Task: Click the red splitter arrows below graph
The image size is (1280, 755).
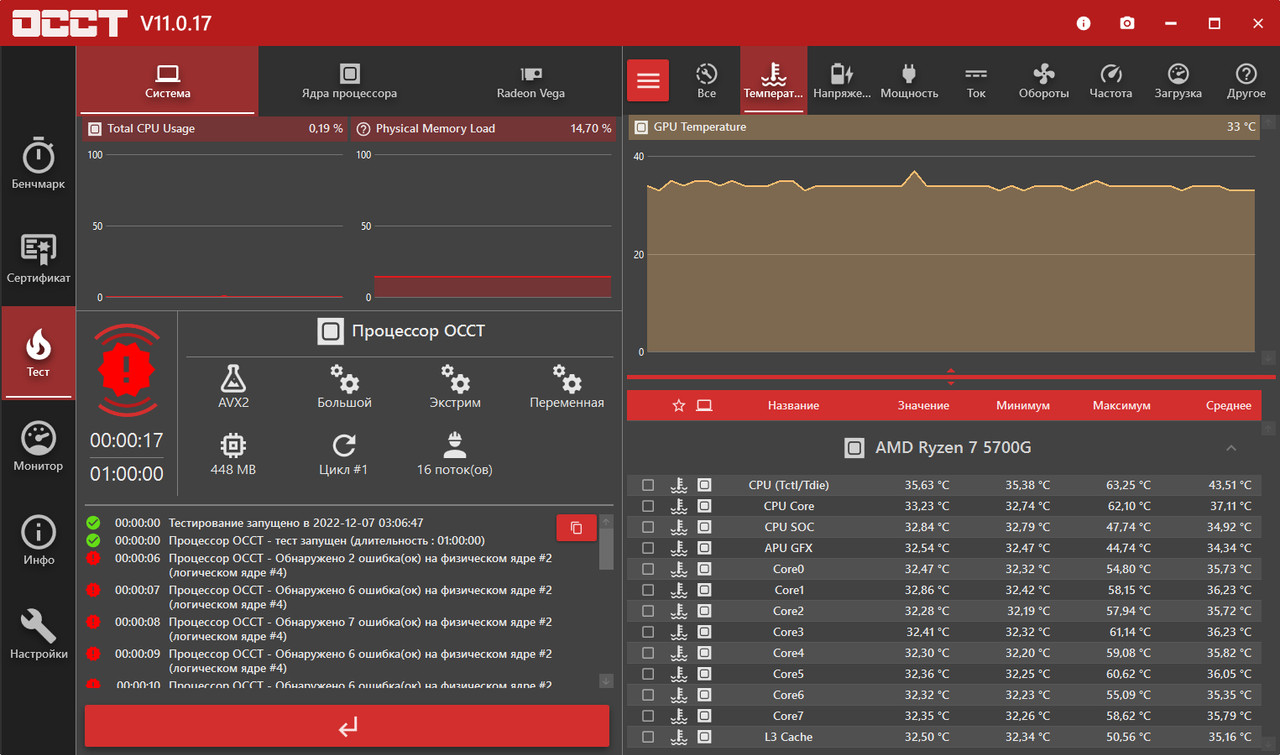Action: tap(950, 377)
